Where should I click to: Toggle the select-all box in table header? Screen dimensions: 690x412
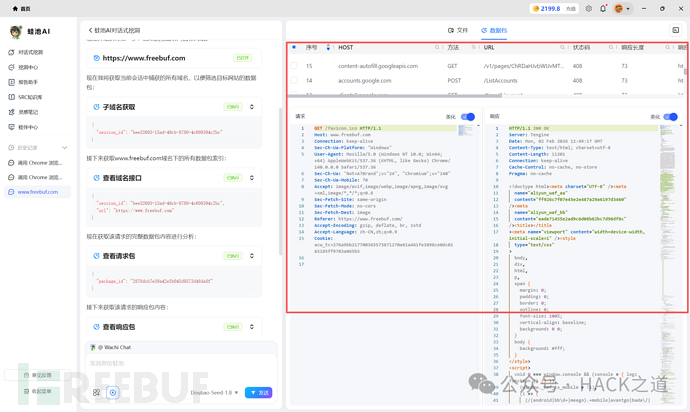pyautogui.click(x=294, y=47)
